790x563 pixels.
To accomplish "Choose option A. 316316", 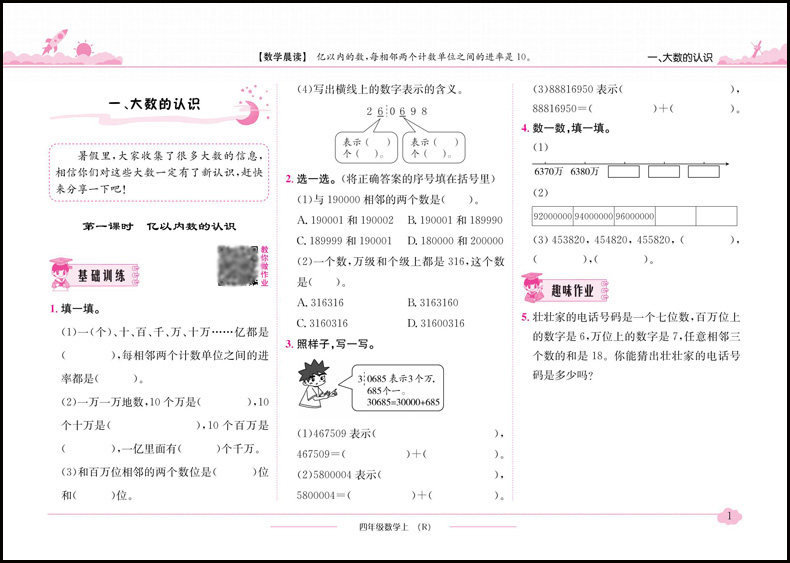I will [x=320, y=302].
